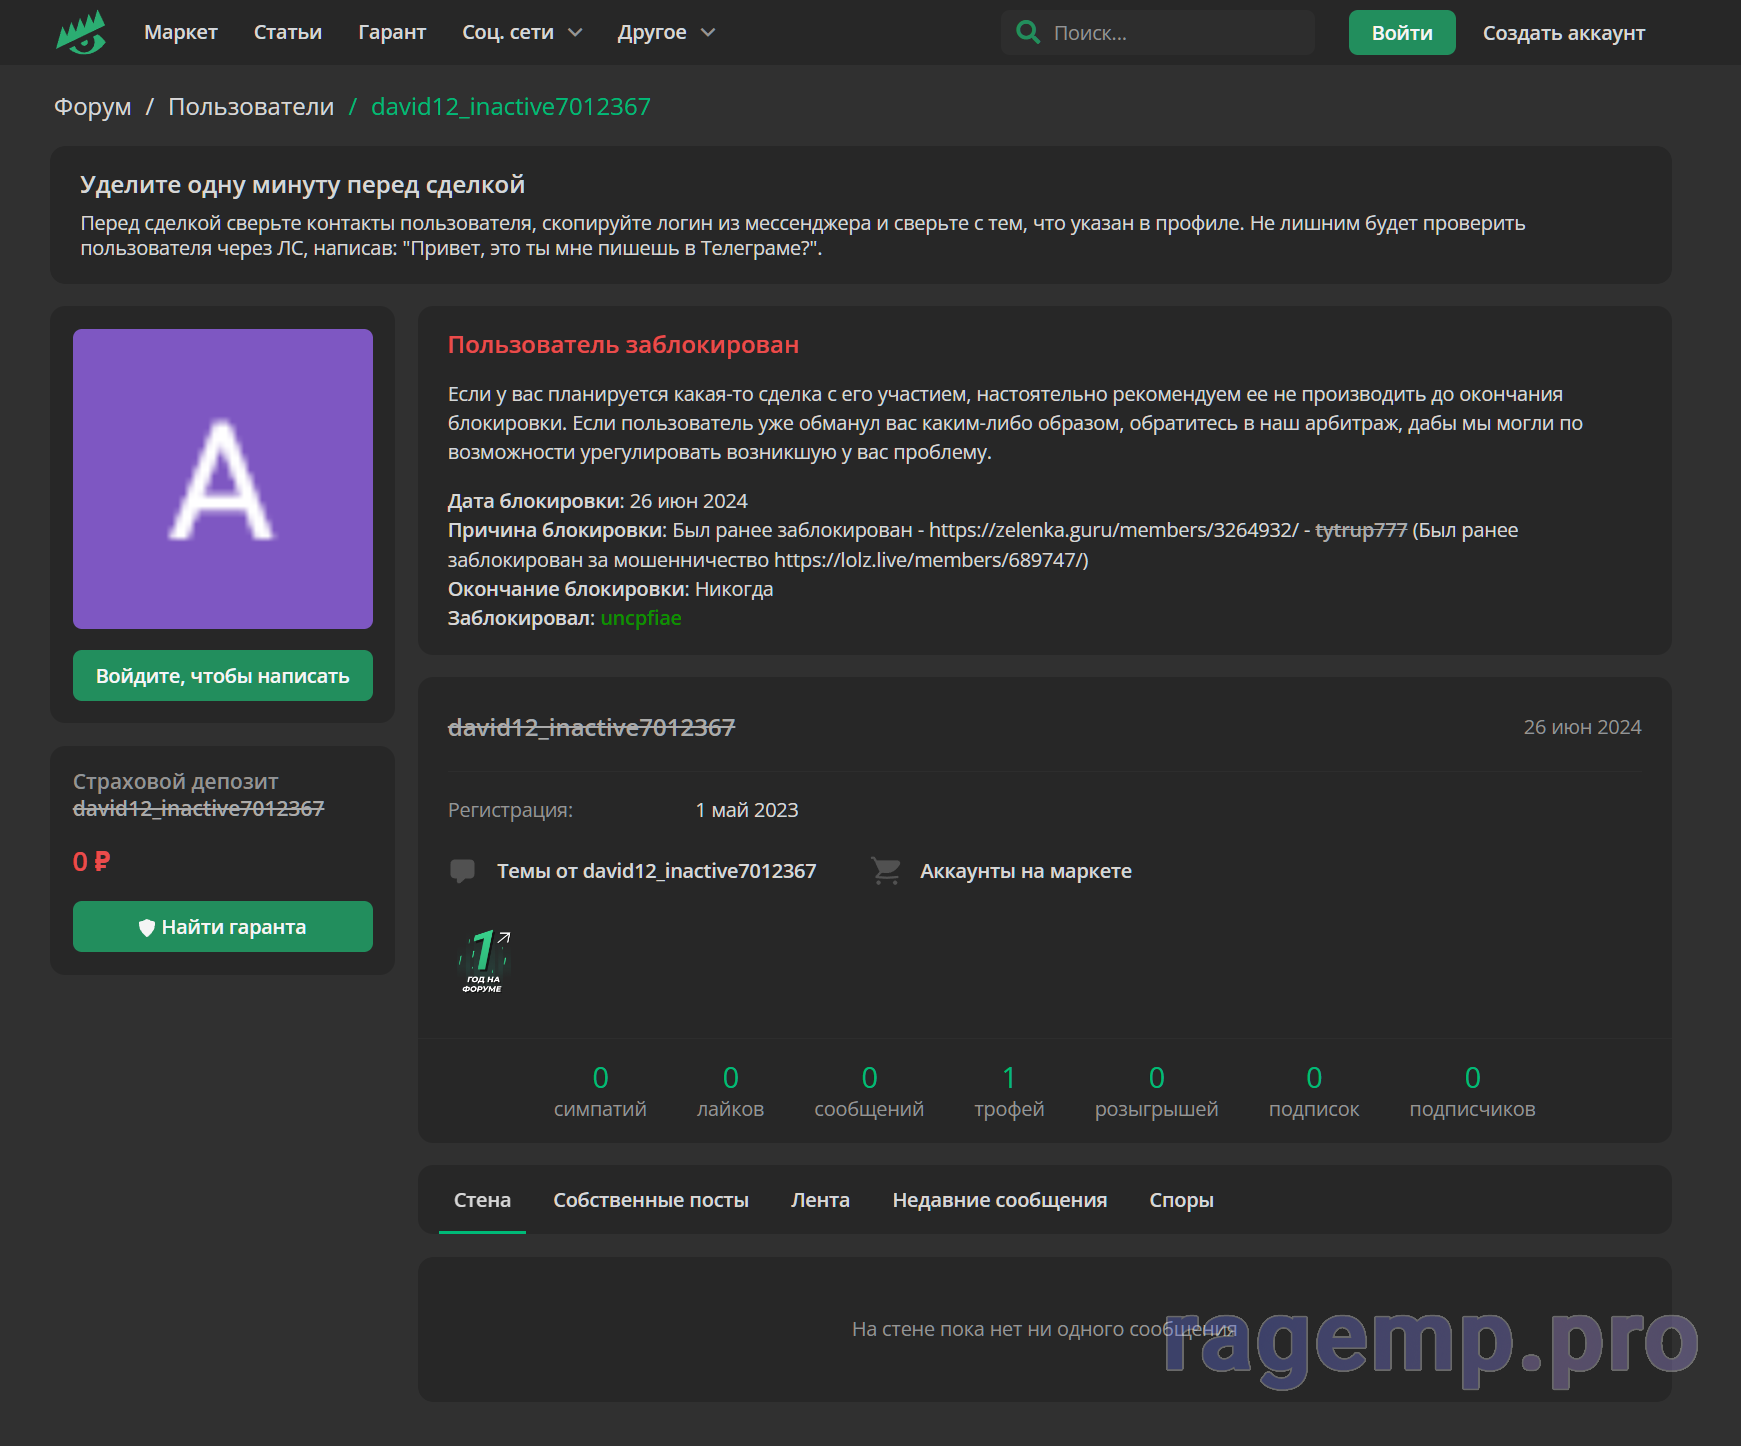Click the shopping cart market icon
Viewport: 1741px width, 1446px height.
point(886,871)
